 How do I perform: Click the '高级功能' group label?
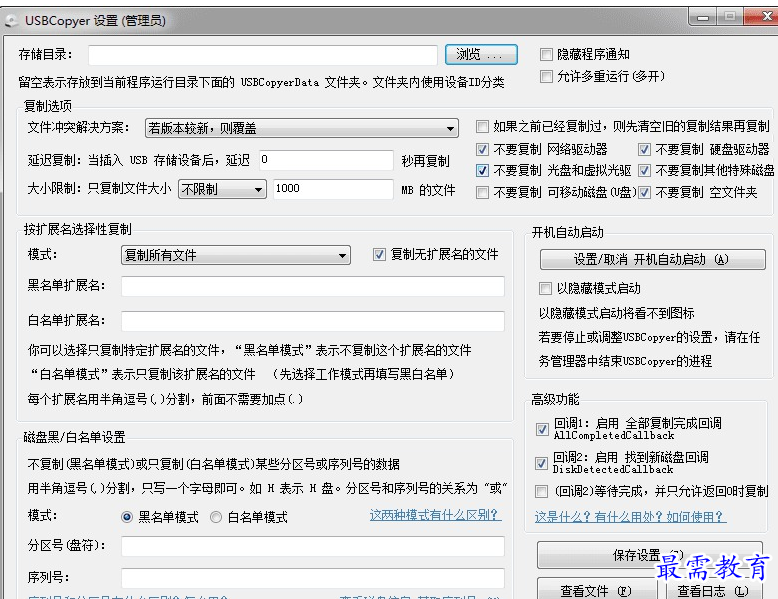555,399
